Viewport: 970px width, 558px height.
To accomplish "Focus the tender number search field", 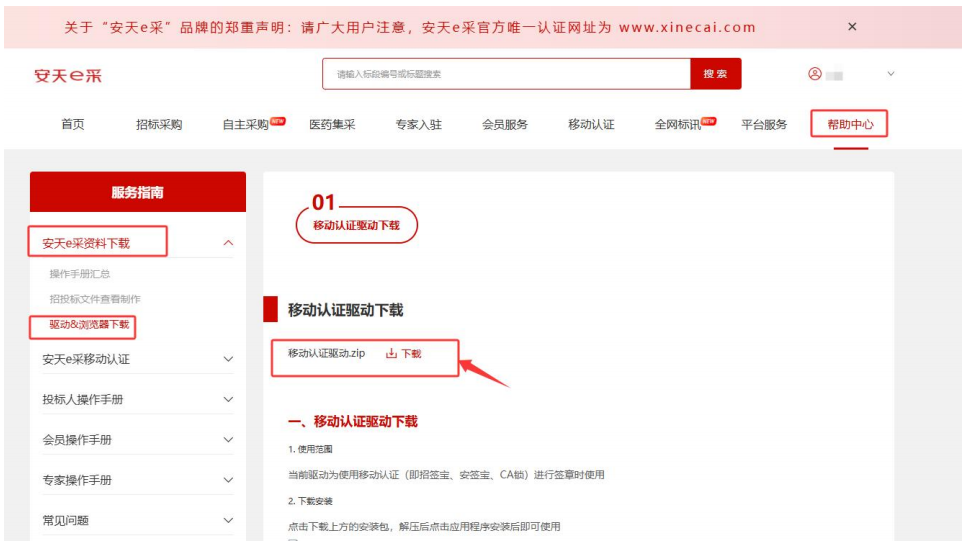I will coord(506,74).
